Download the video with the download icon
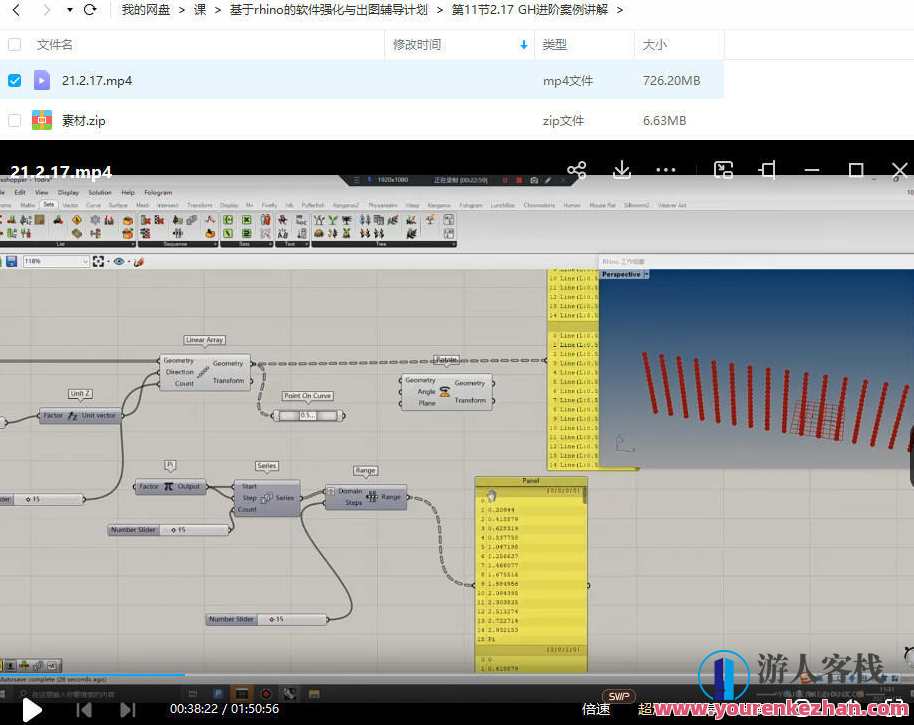Screen dimensions: 914x725 (622, 170)
